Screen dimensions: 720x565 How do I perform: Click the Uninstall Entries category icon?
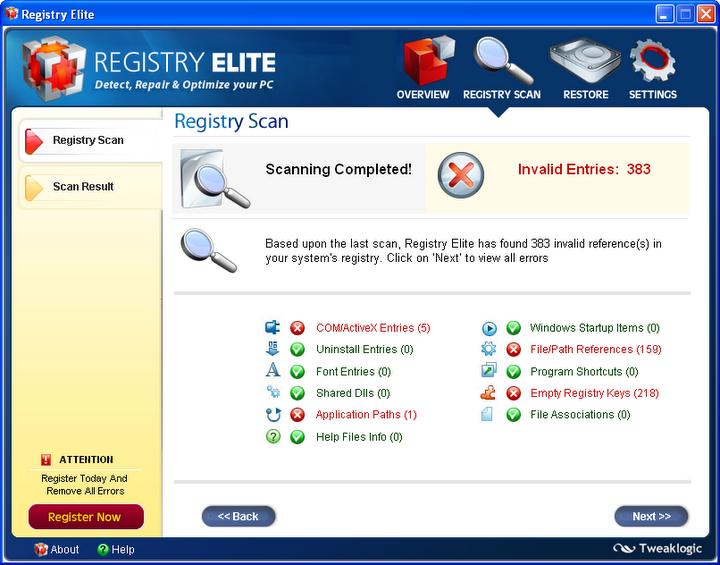273,349
